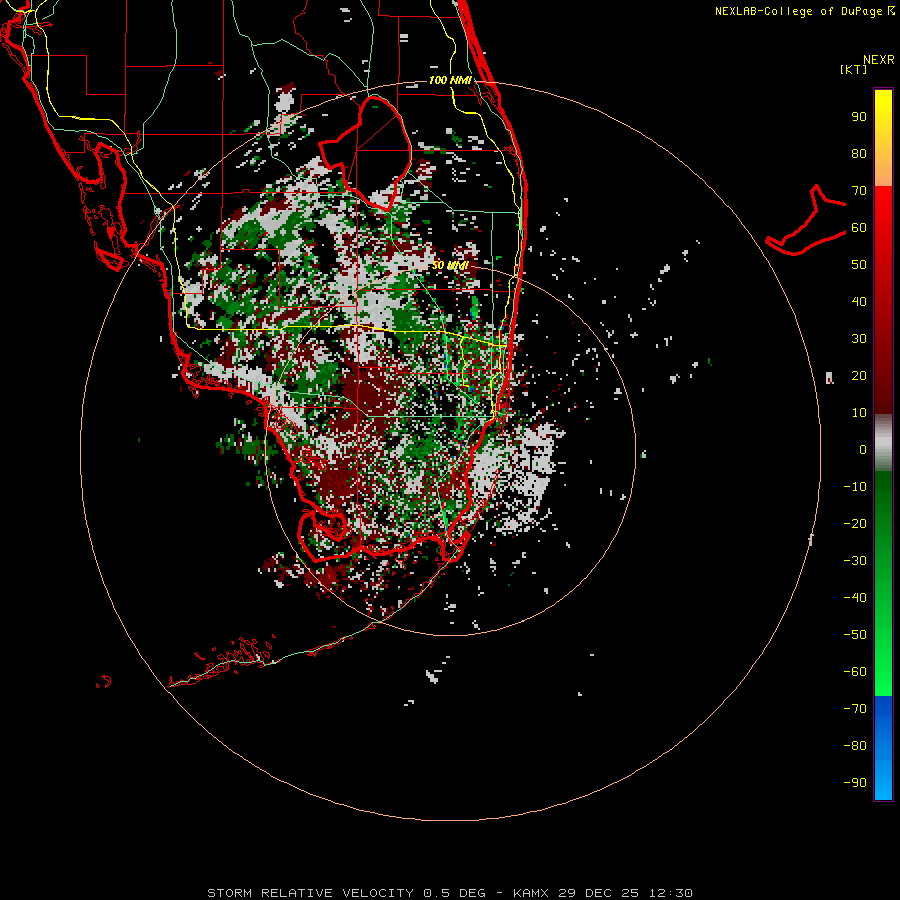Screen dimensions: 900x900
Task: Click the positive 70 scale label
Action: pos(859,191)
